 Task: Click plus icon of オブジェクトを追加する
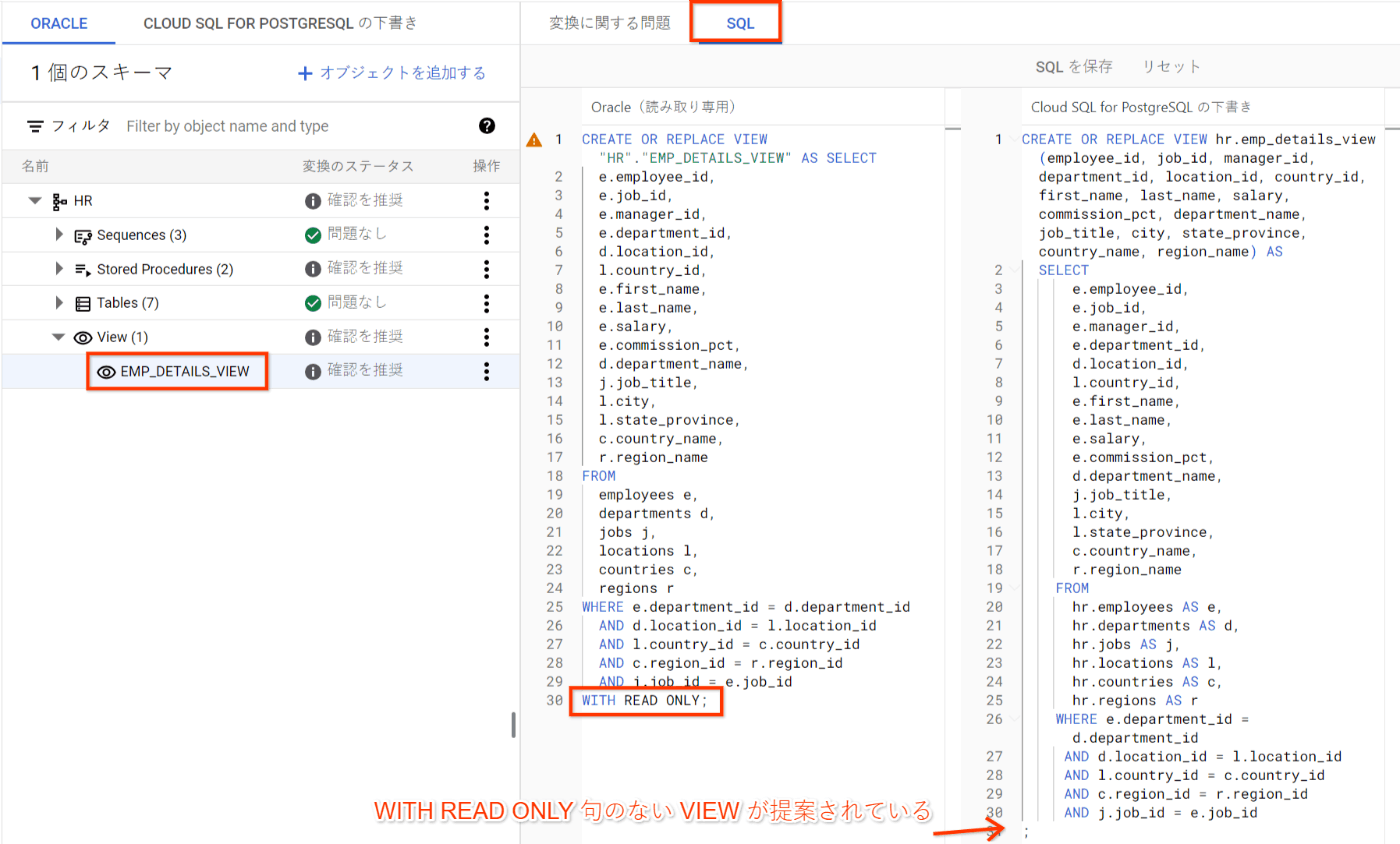pos(305,73)
